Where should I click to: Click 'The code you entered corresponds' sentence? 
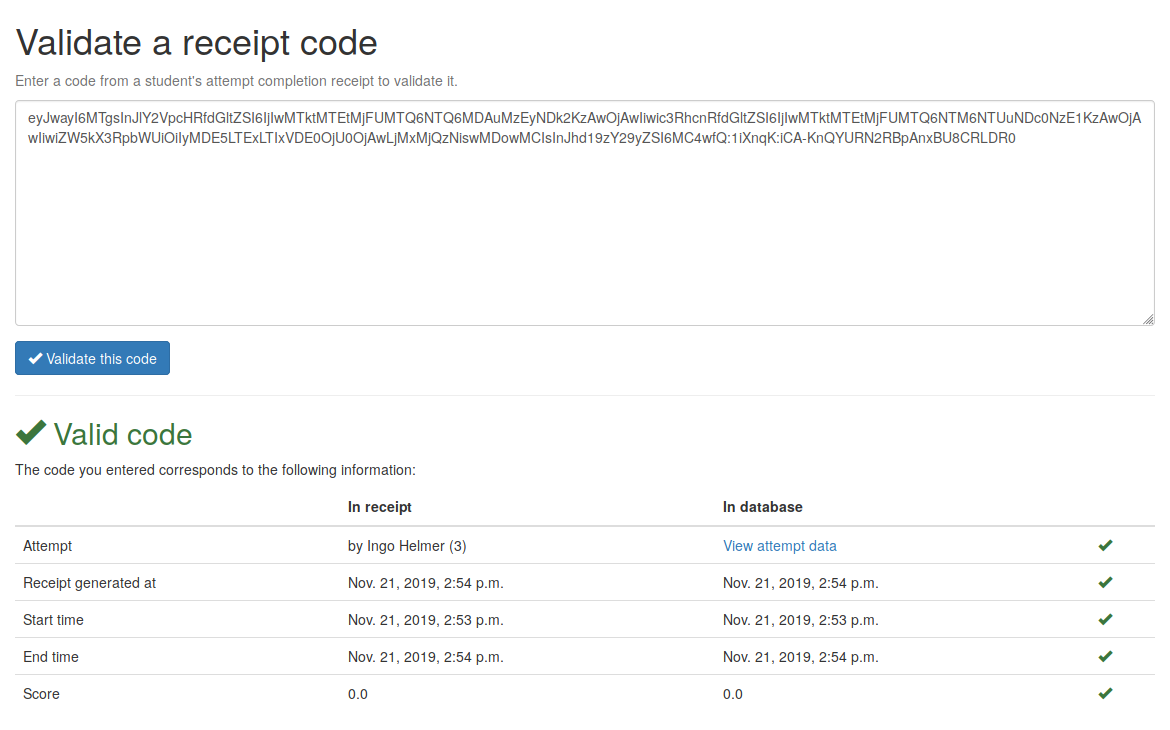(x=216, y=470)
